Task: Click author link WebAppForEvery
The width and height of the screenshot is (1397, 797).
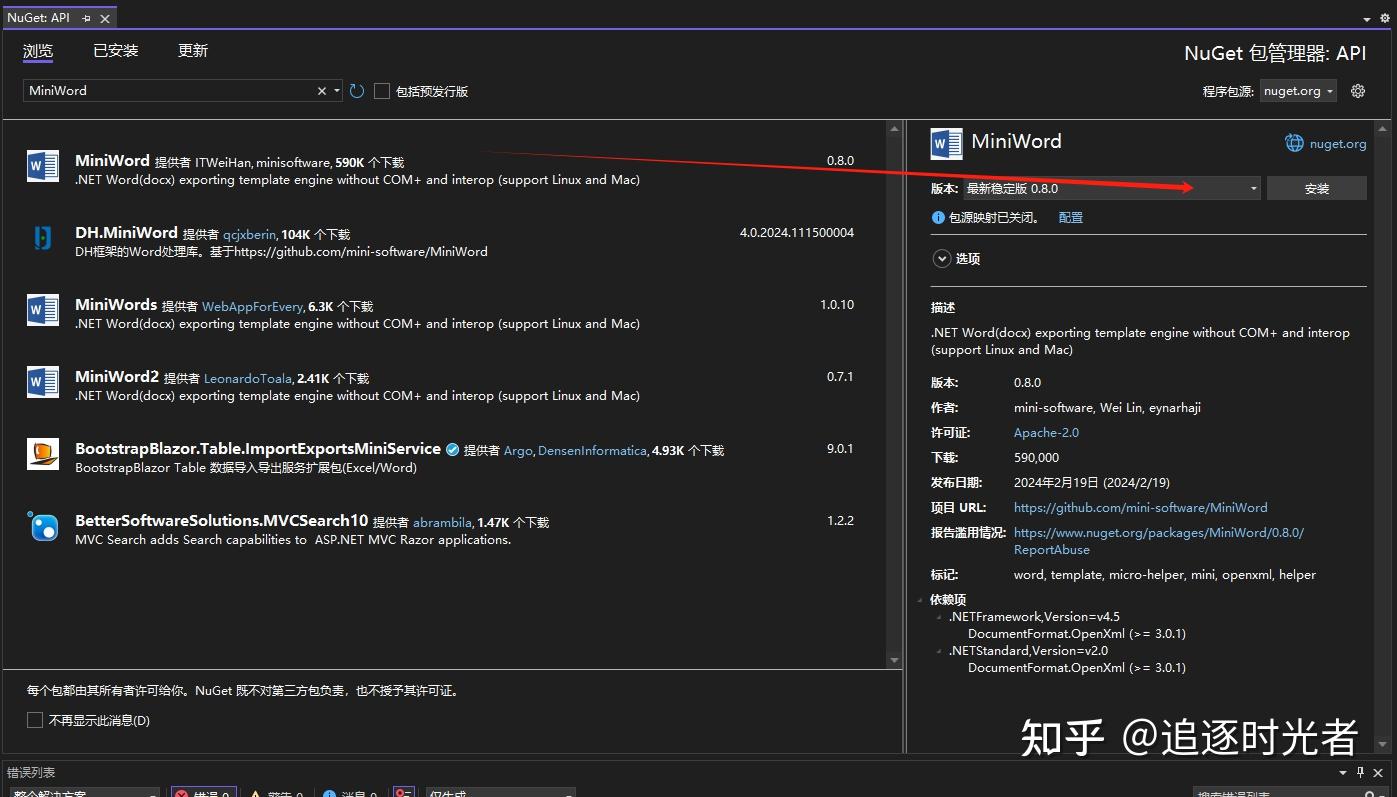Action: pos(252,307)
